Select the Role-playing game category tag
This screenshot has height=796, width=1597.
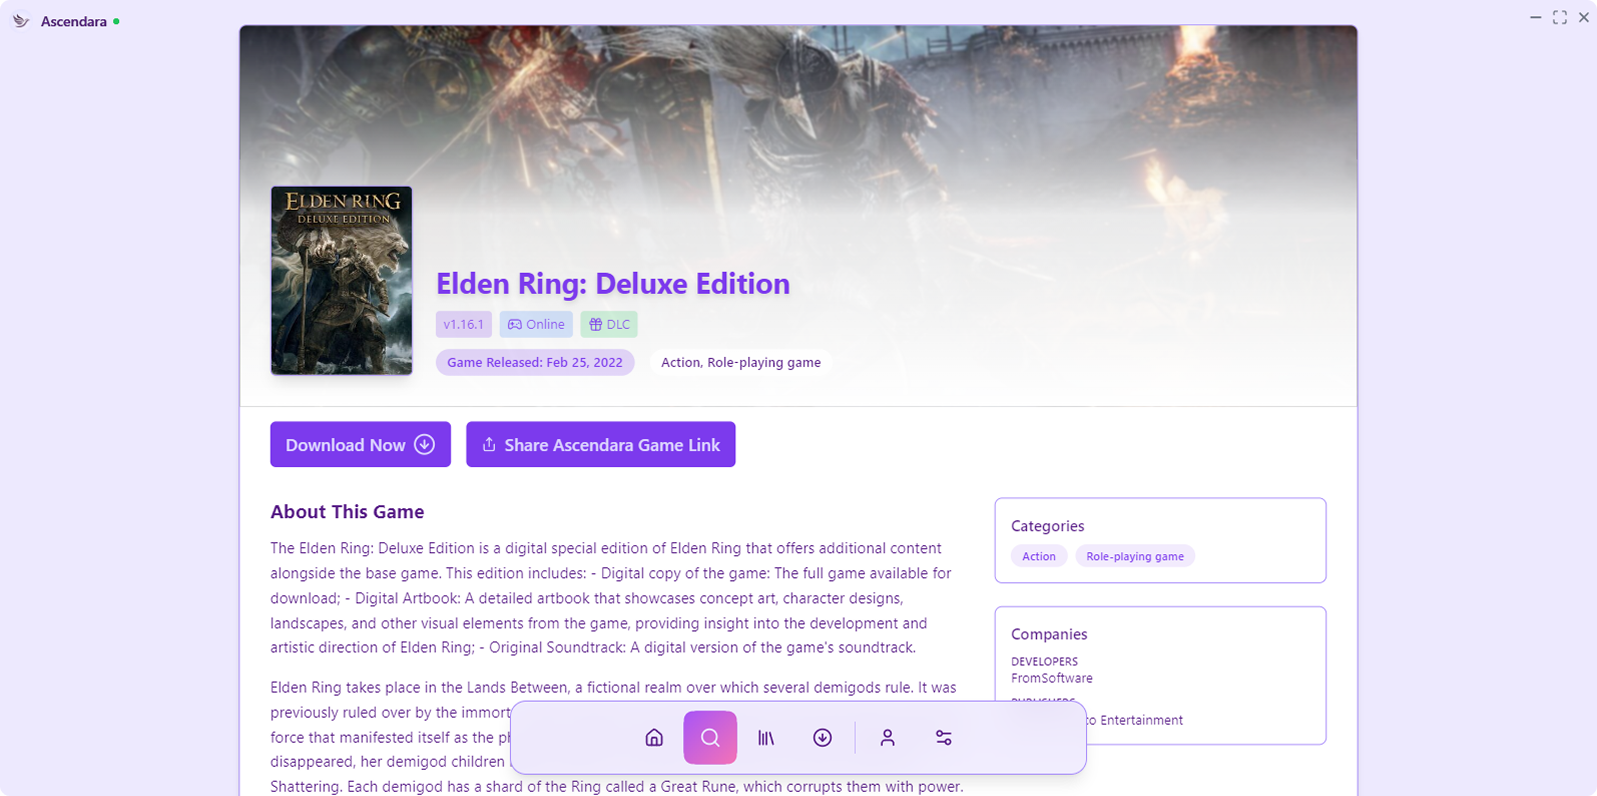tap(1134, 556)
